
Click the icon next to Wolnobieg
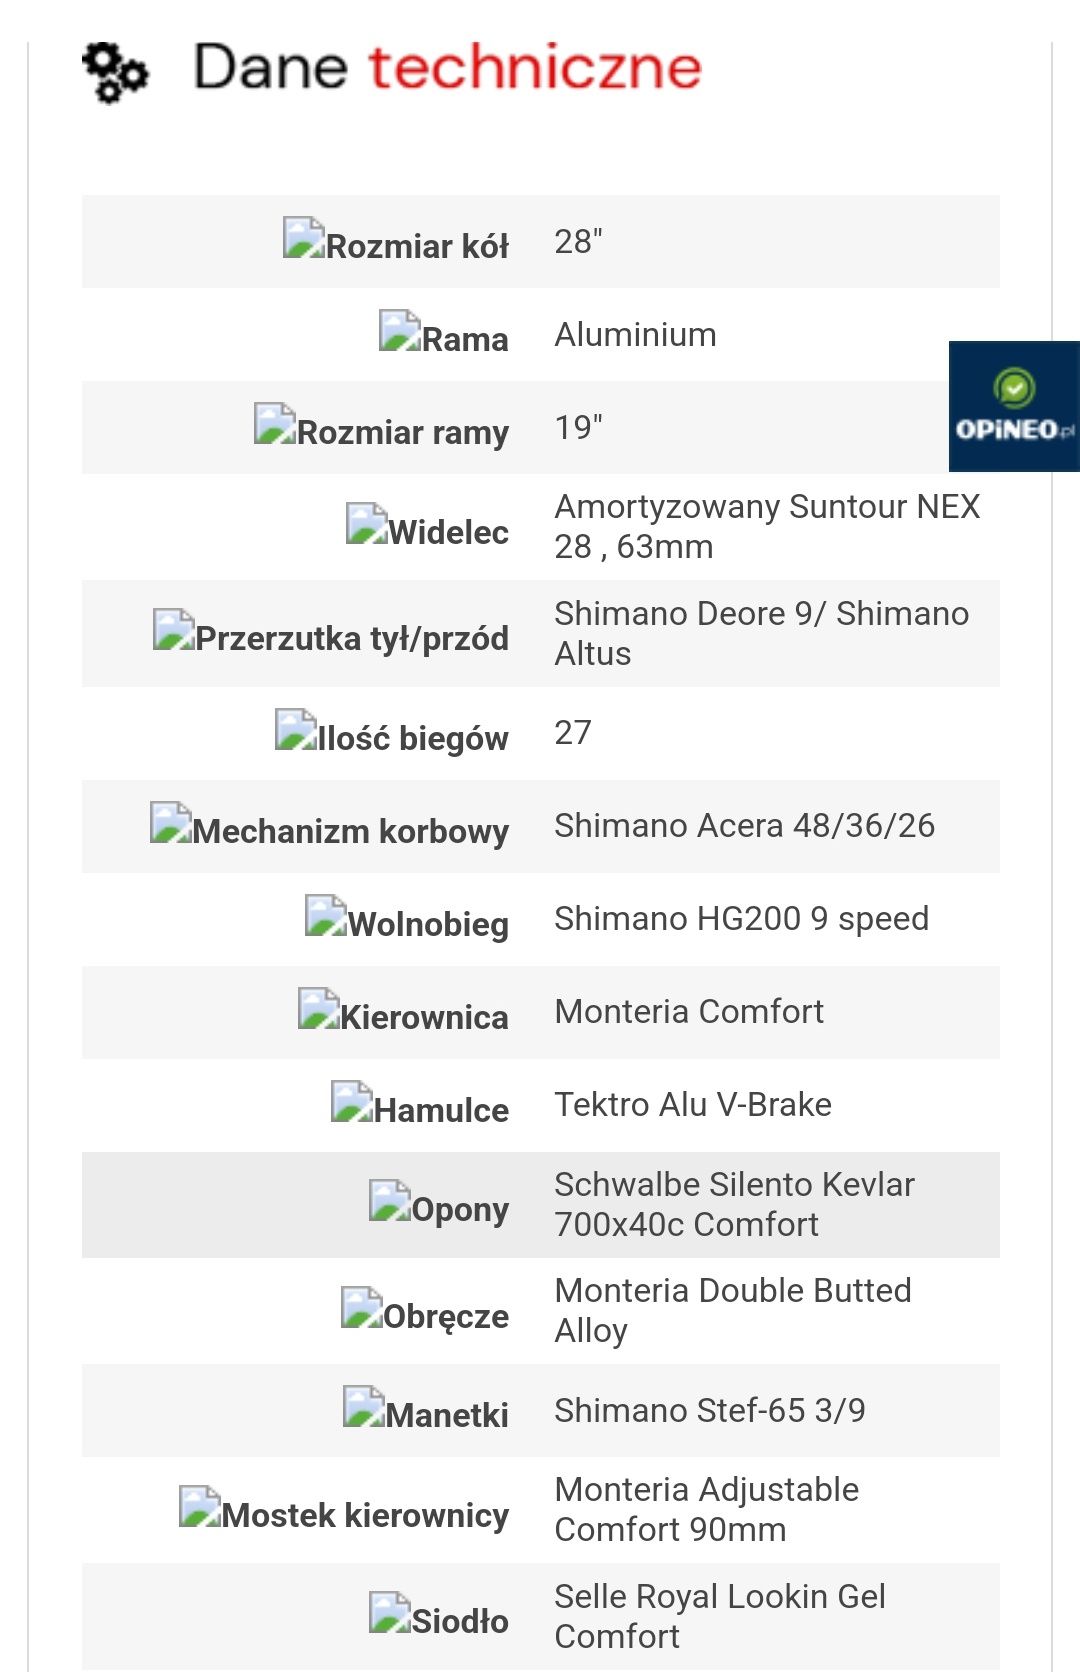[326, 915]
